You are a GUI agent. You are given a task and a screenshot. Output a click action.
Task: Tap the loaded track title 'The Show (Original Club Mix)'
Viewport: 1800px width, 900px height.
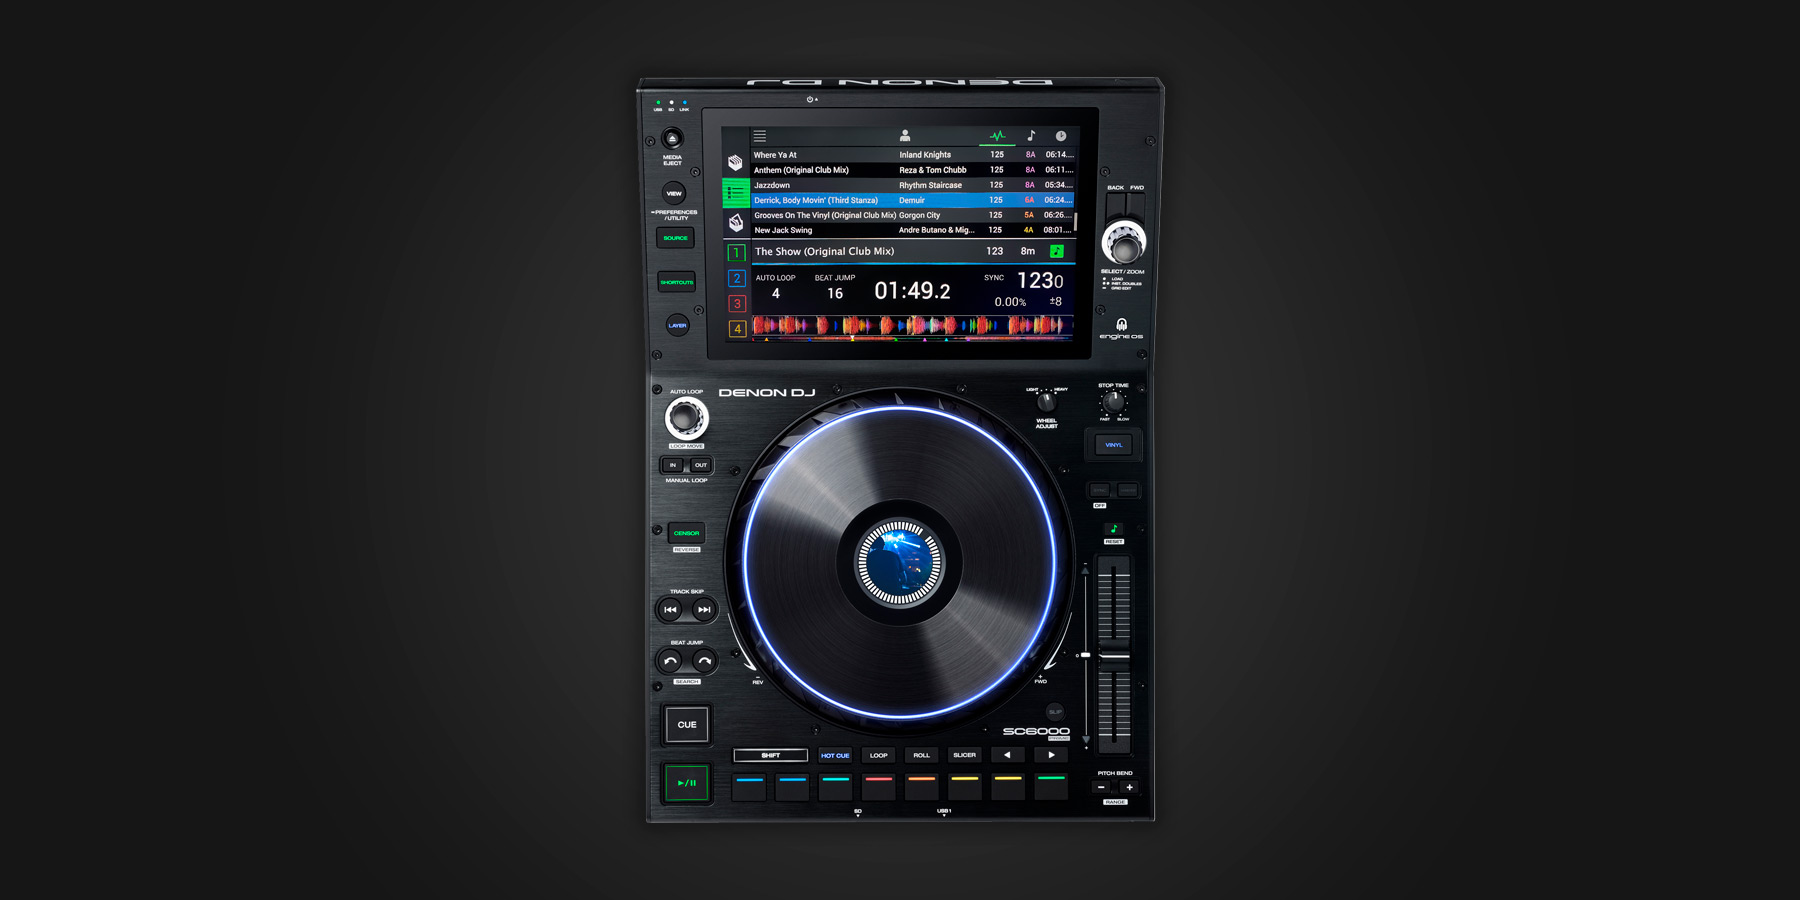click(x=824, y=251)
